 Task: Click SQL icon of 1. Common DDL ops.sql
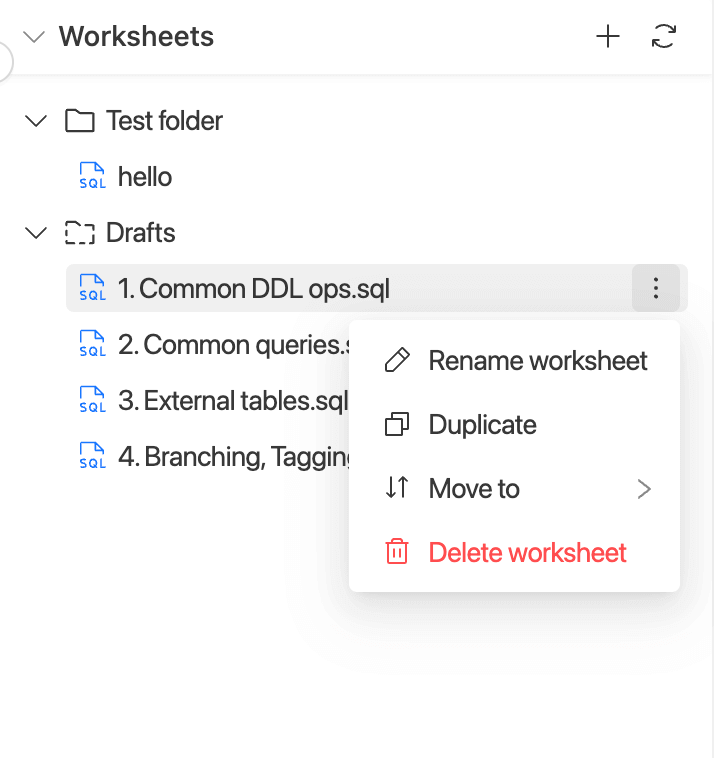(x=92, y=288)
